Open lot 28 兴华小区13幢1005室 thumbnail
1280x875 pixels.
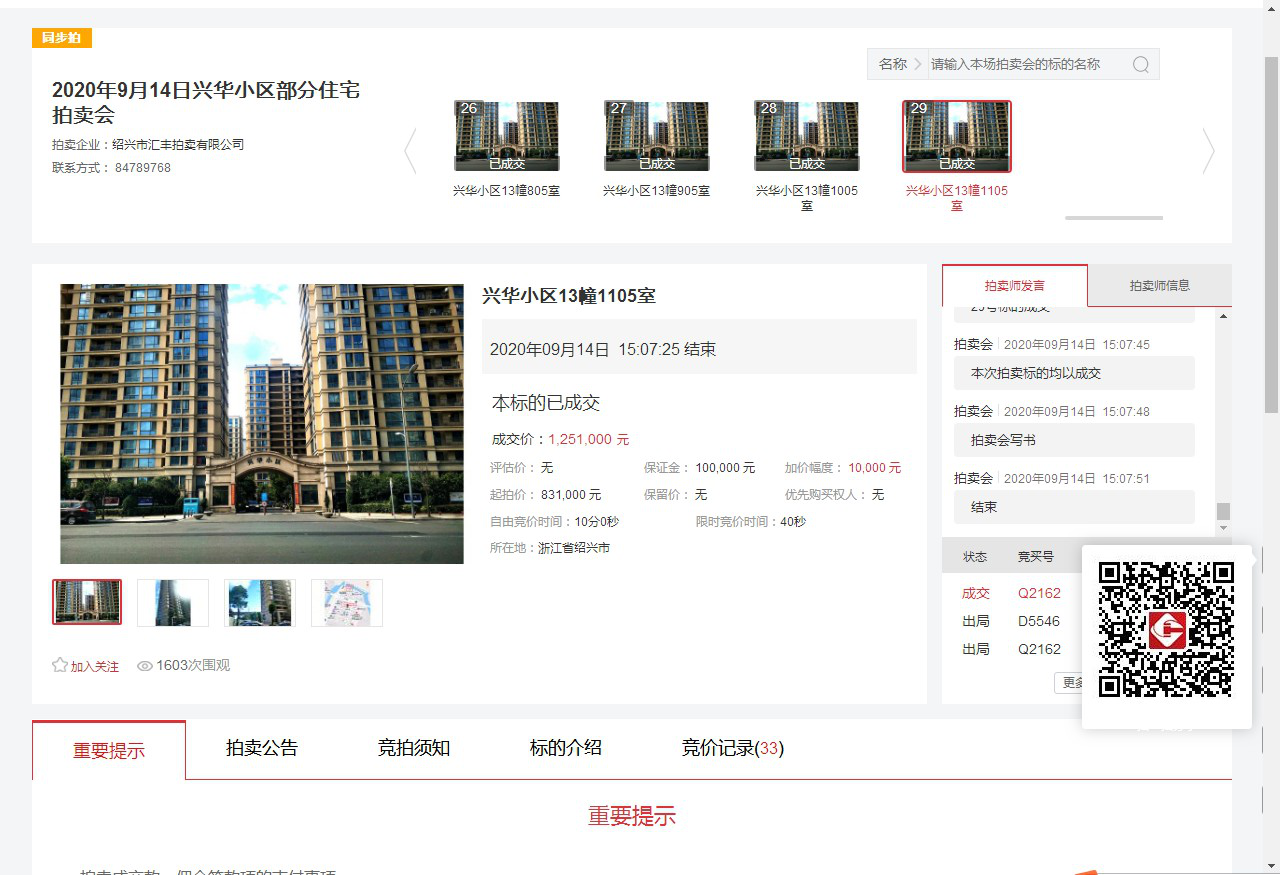pos(807,136)
